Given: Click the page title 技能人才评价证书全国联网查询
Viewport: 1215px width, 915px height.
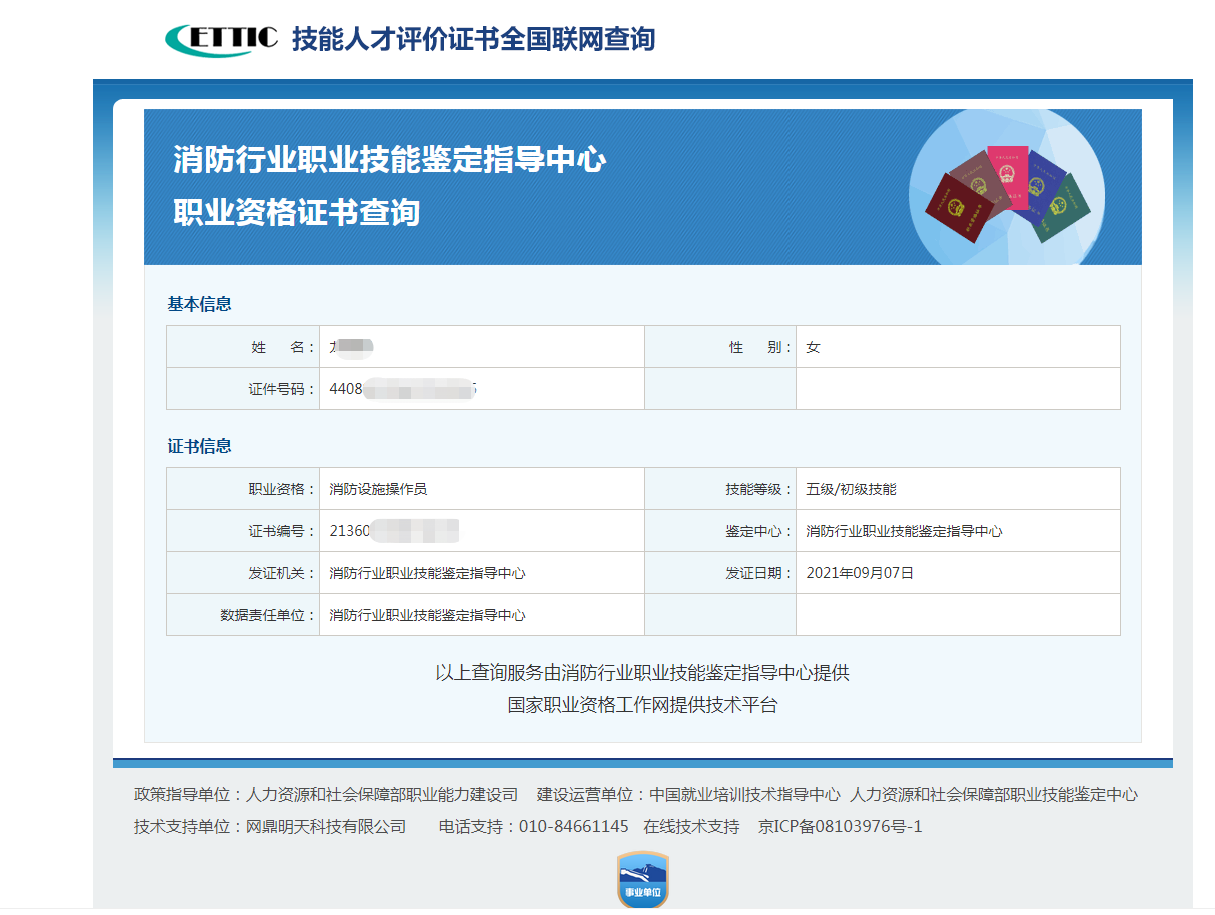Looking at the screenshot, I should [x=473, y=39].
